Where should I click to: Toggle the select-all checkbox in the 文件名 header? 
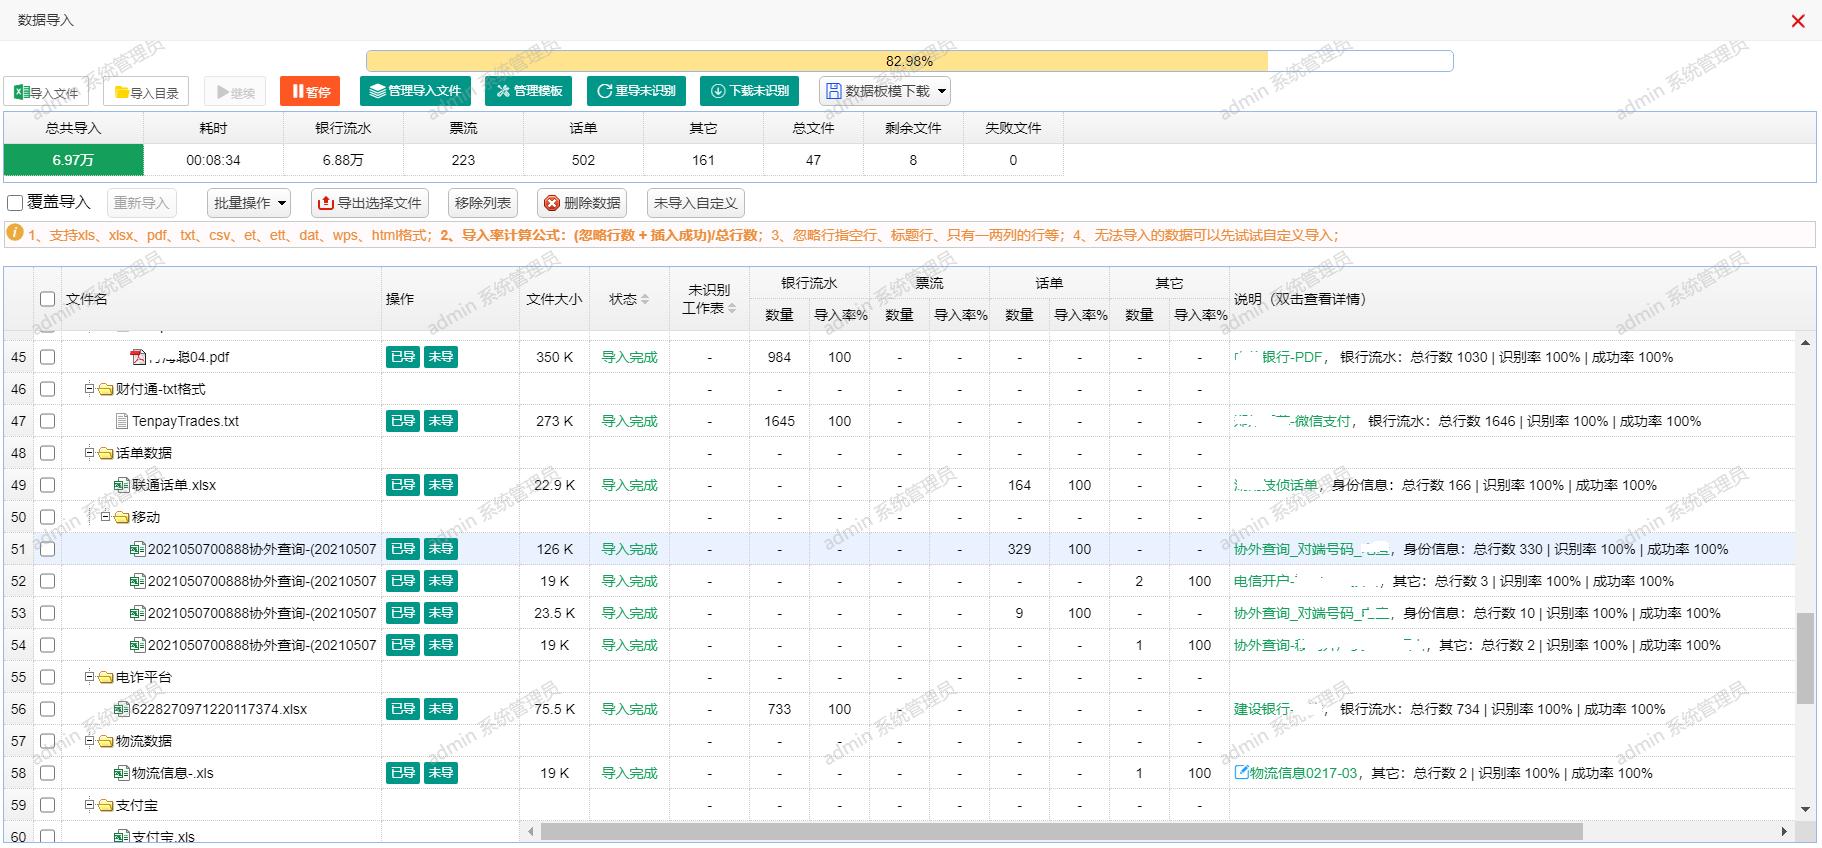[x=47, y=299]
